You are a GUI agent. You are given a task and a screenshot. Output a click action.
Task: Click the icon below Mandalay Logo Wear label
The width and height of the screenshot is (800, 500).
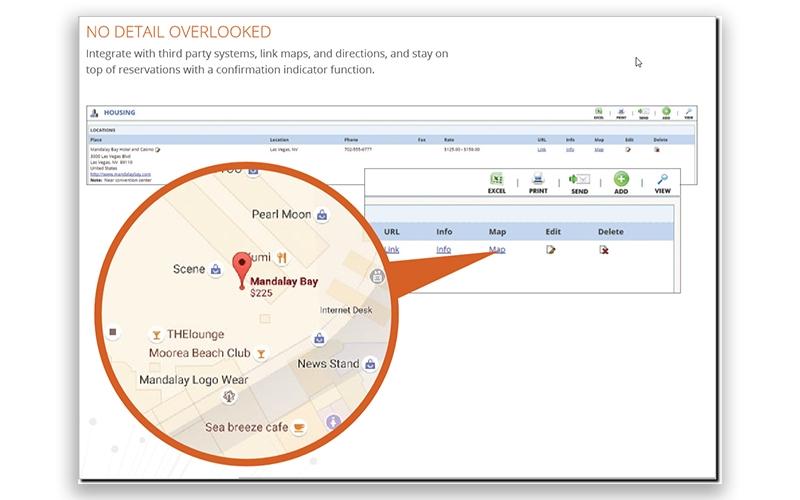click(229, 396)
